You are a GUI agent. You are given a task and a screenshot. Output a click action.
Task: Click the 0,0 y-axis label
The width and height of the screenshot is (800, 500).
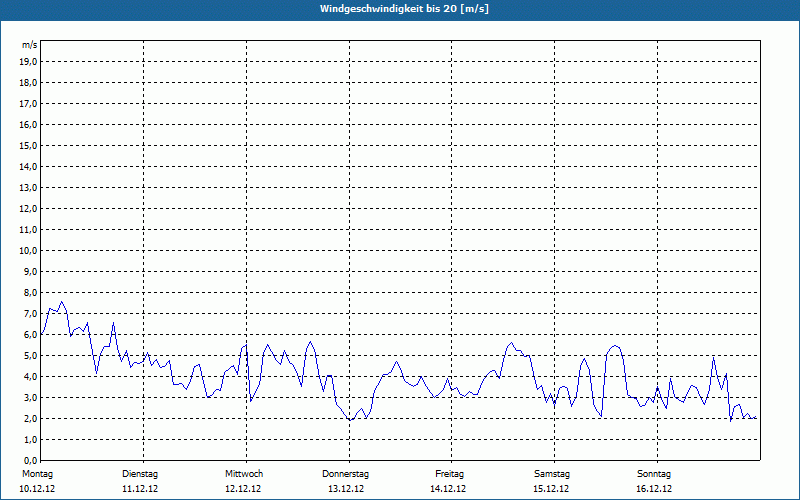[x=30, y=460]
